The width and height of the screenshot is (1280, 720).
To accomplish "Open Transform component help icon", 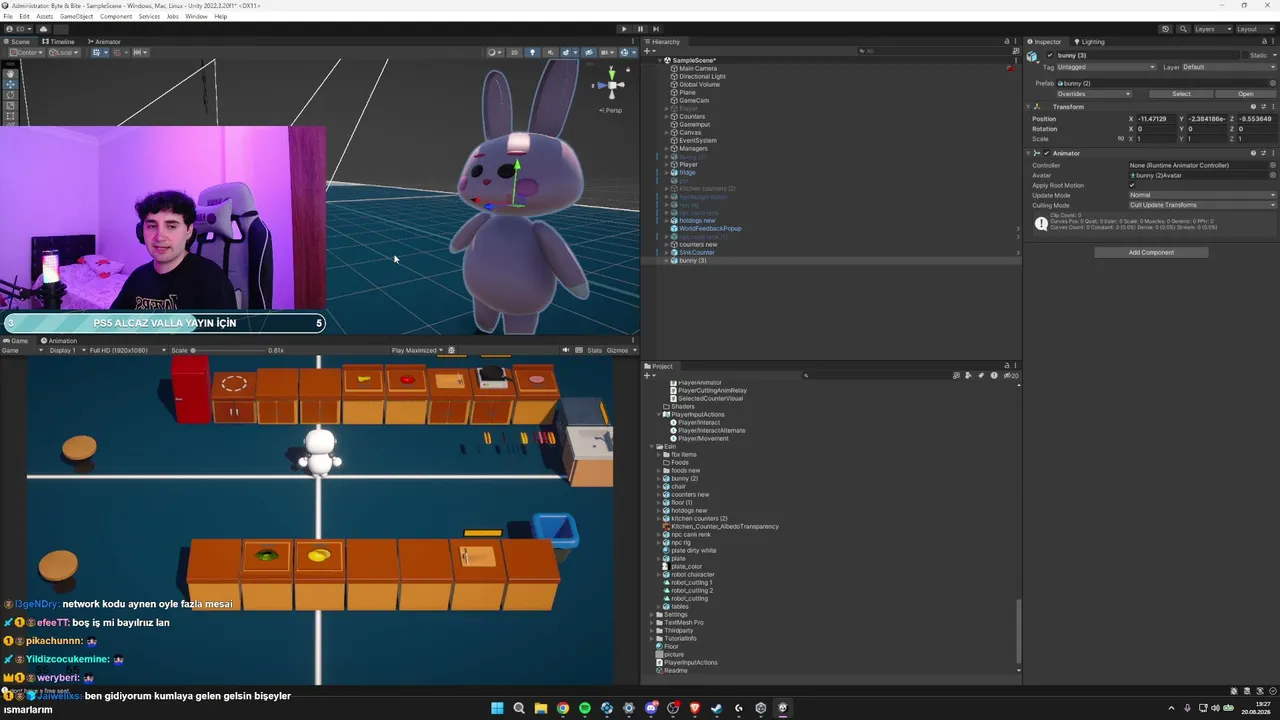I will pos(1253,107).
